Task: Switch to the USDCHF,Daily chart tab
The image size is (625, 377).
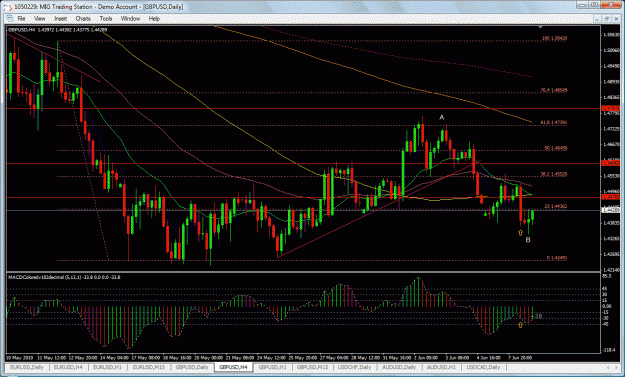Action: [x=354, y=367]
